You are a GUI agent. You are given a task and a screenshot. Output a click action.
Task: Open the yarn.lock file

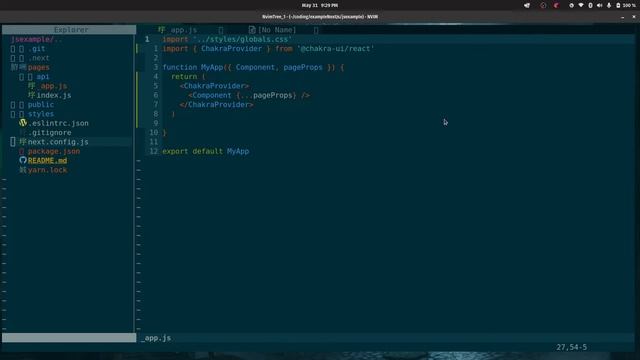click(47, 170)
